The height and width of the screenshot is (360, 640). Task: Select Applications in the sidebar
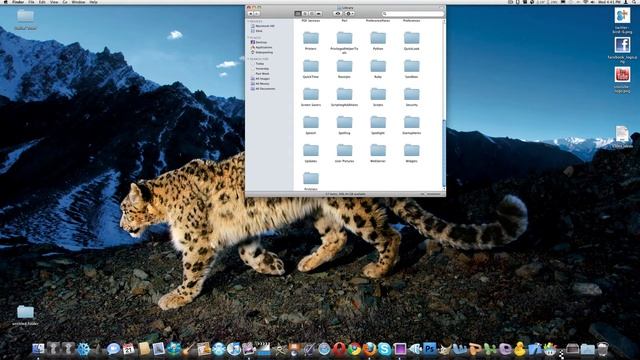pyautogui.click(x=261, y=47)
